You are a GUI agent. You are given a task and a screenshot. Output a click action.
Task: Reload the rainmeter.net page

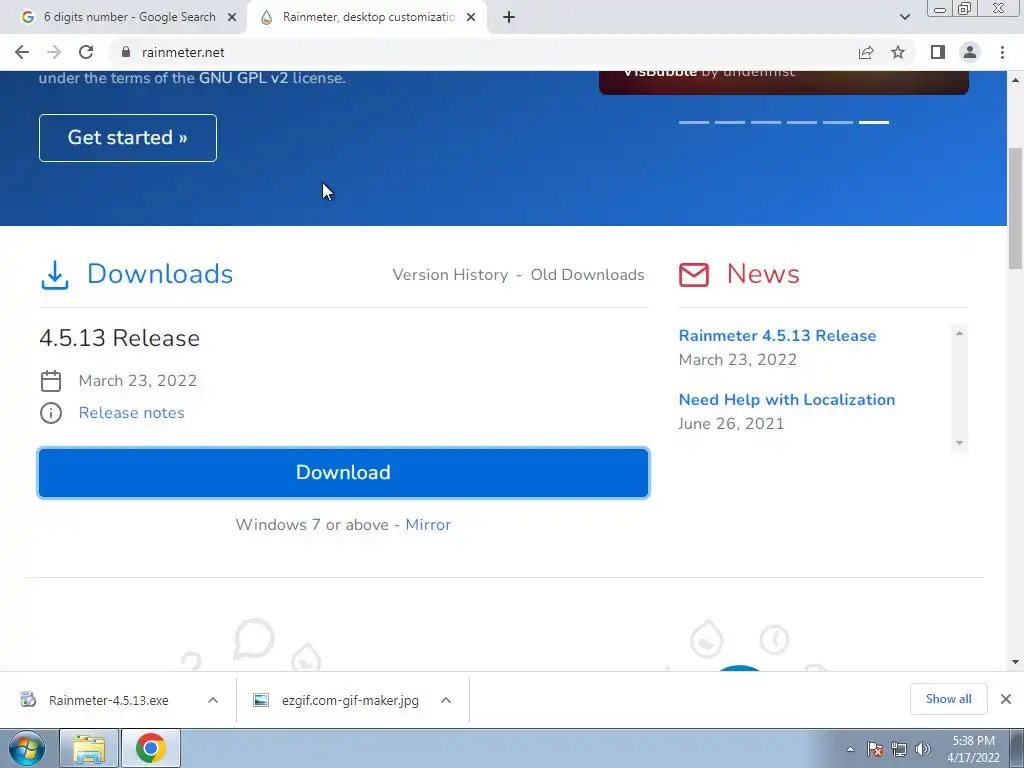[x=86, y=52]
